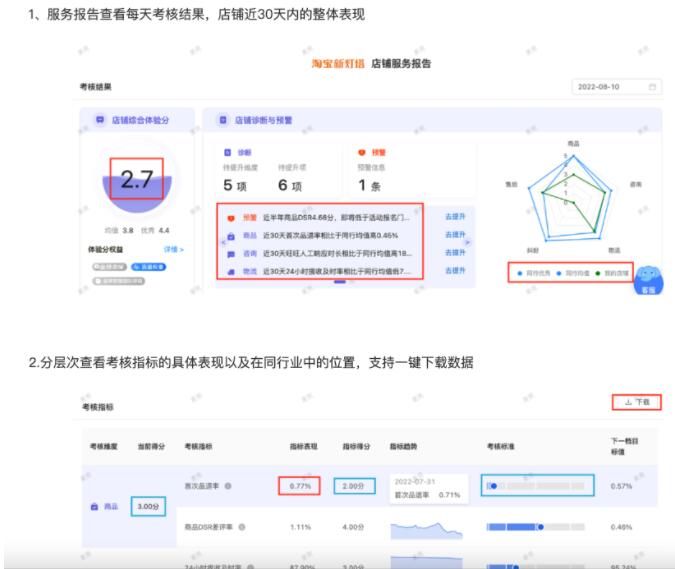The image size is (675, 569).
Task: Click the 物流 truck icon in the 24小时揽收 alert row
Action: tap(231, 272)
